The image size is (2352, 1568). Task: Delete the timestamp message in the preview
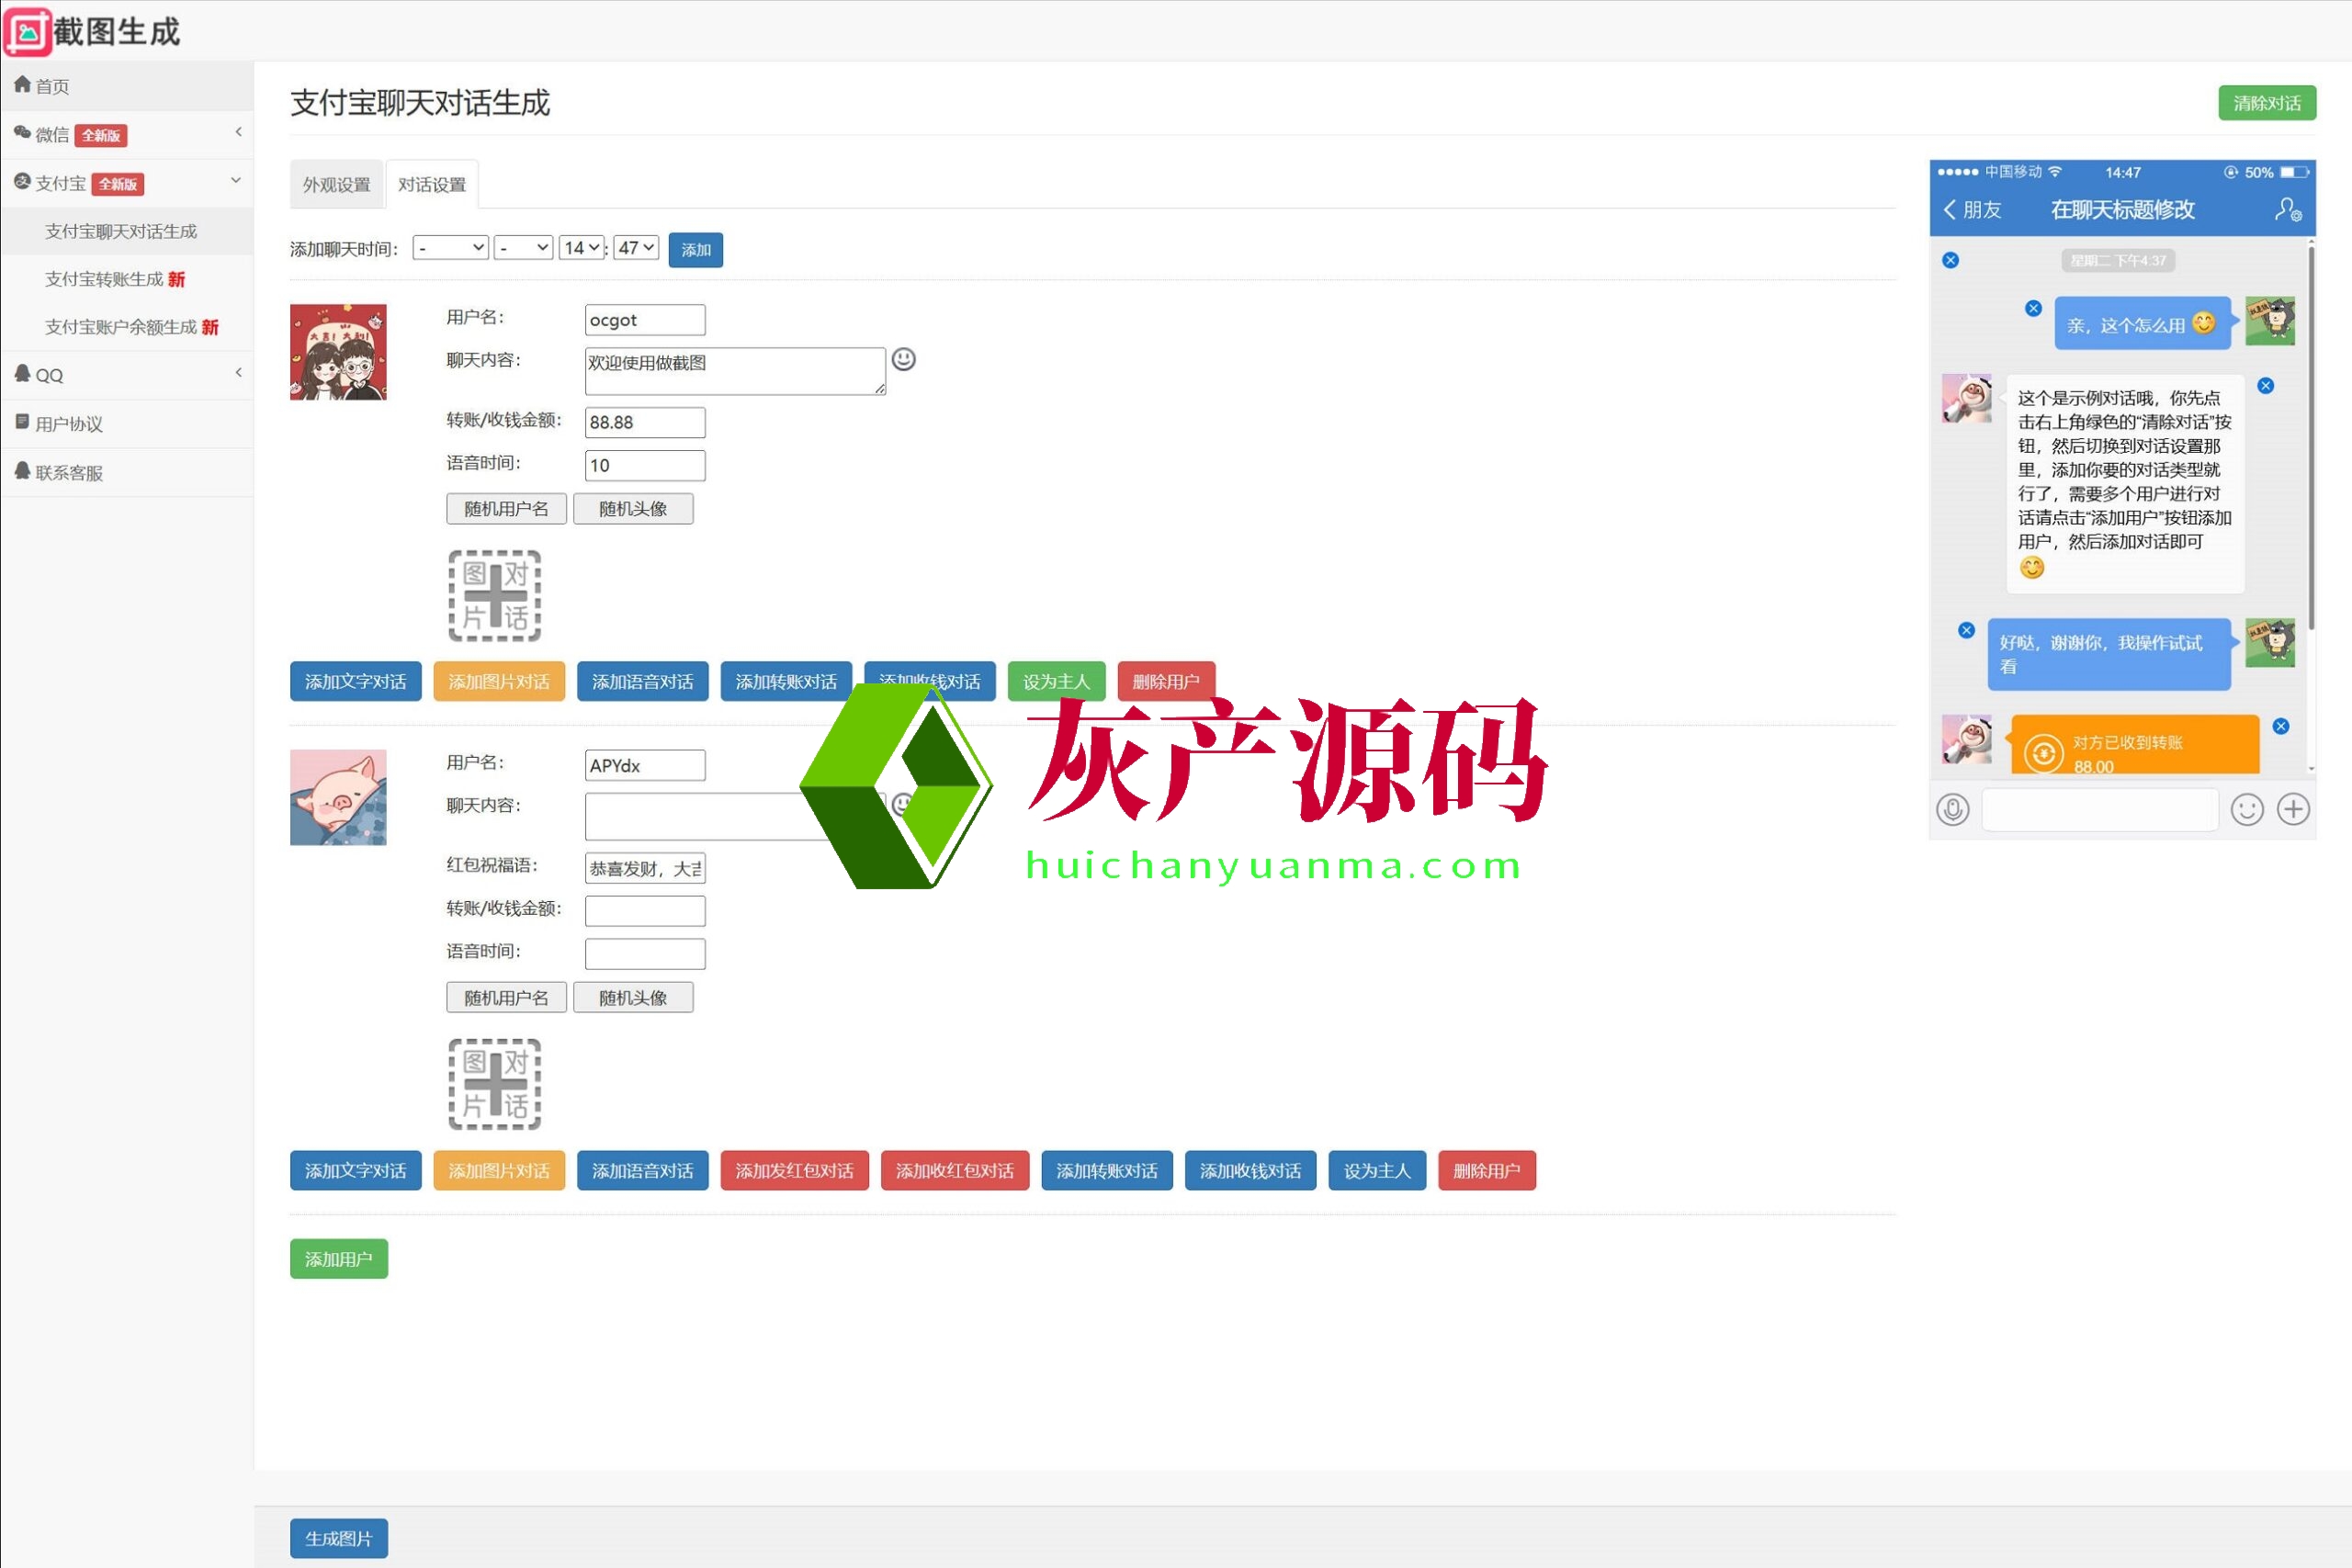(x=1950, y=261)
